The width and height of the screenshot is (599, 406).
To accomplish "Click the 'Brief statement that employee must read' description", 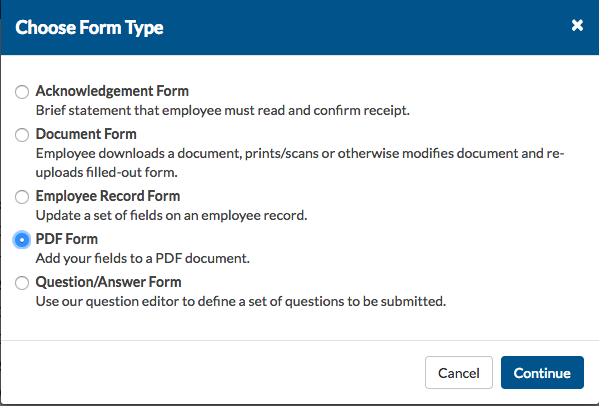I will [222, 110].
